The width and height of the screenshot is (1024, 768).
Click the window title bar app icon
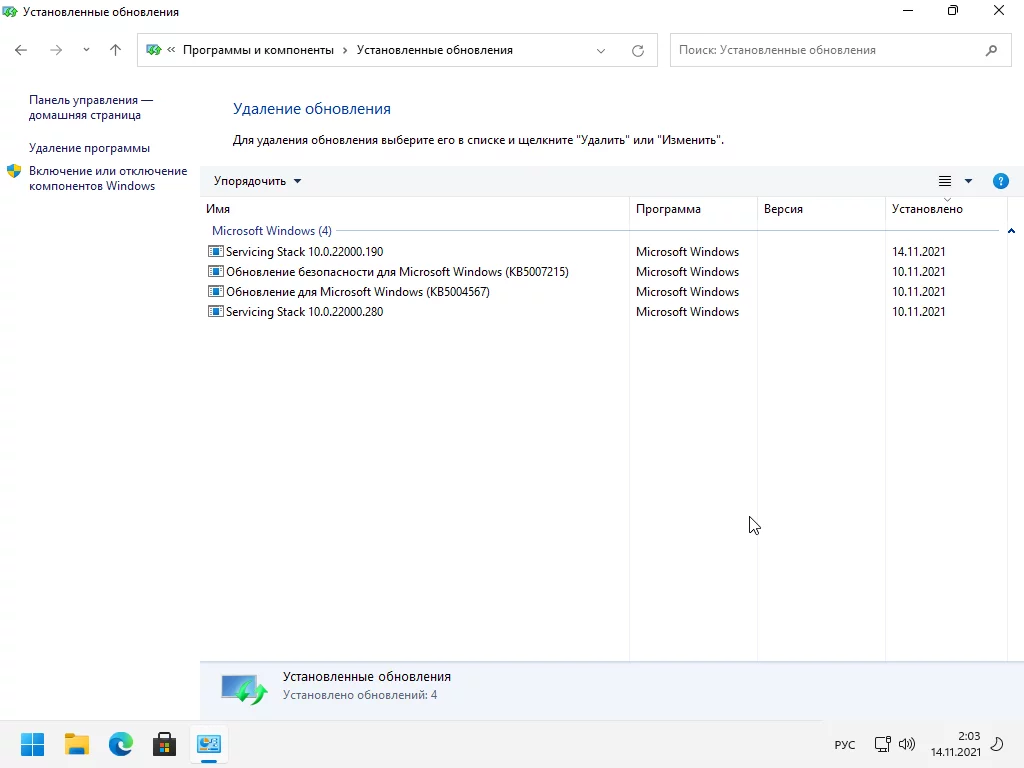[x=10, y=12]
